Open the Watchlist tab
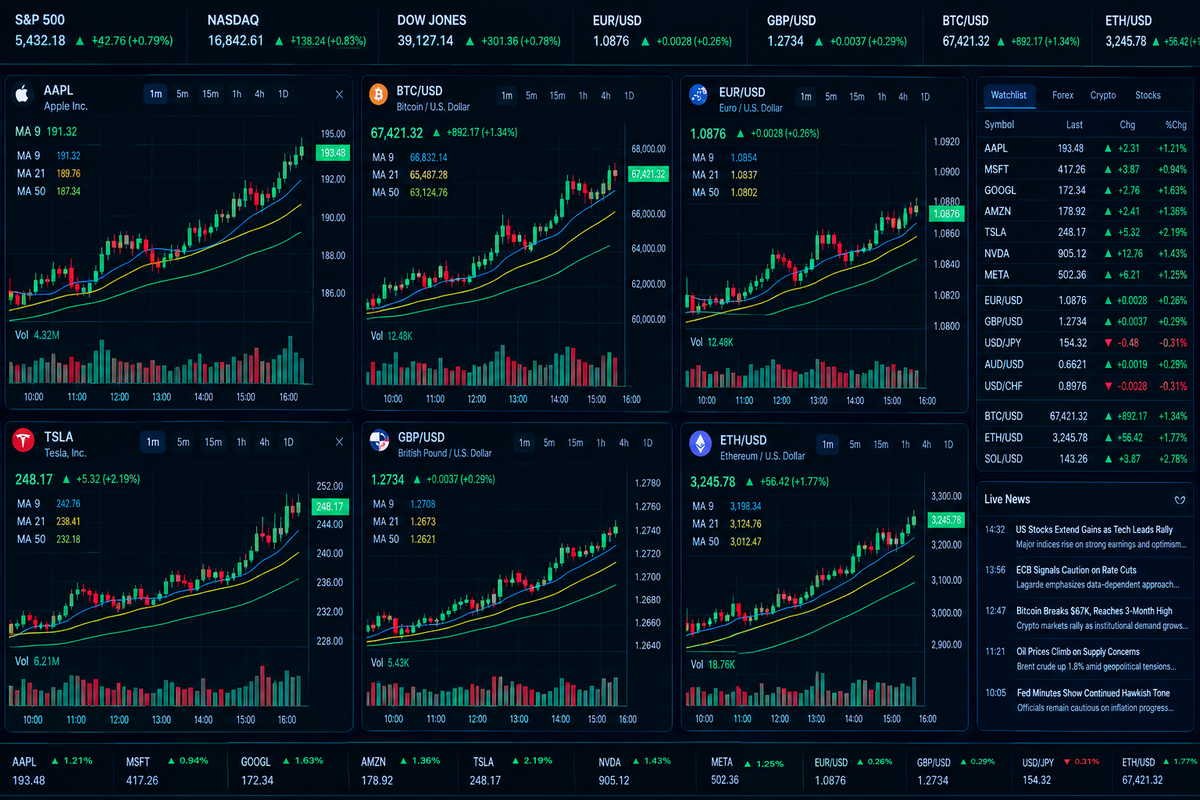The image size is (1200, 800). 1008,95
